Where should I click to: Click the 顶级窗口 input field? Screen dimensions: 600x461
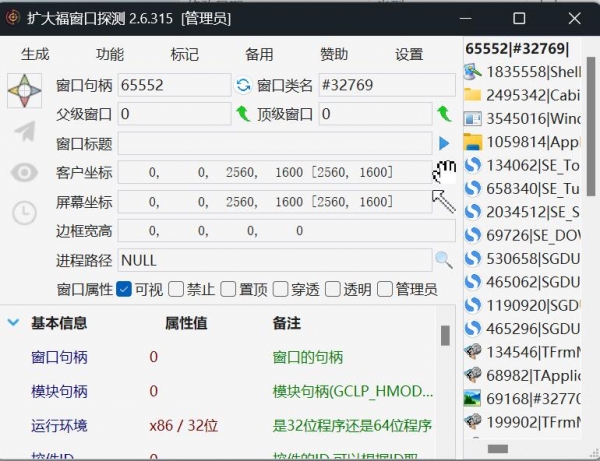(375, 114)
